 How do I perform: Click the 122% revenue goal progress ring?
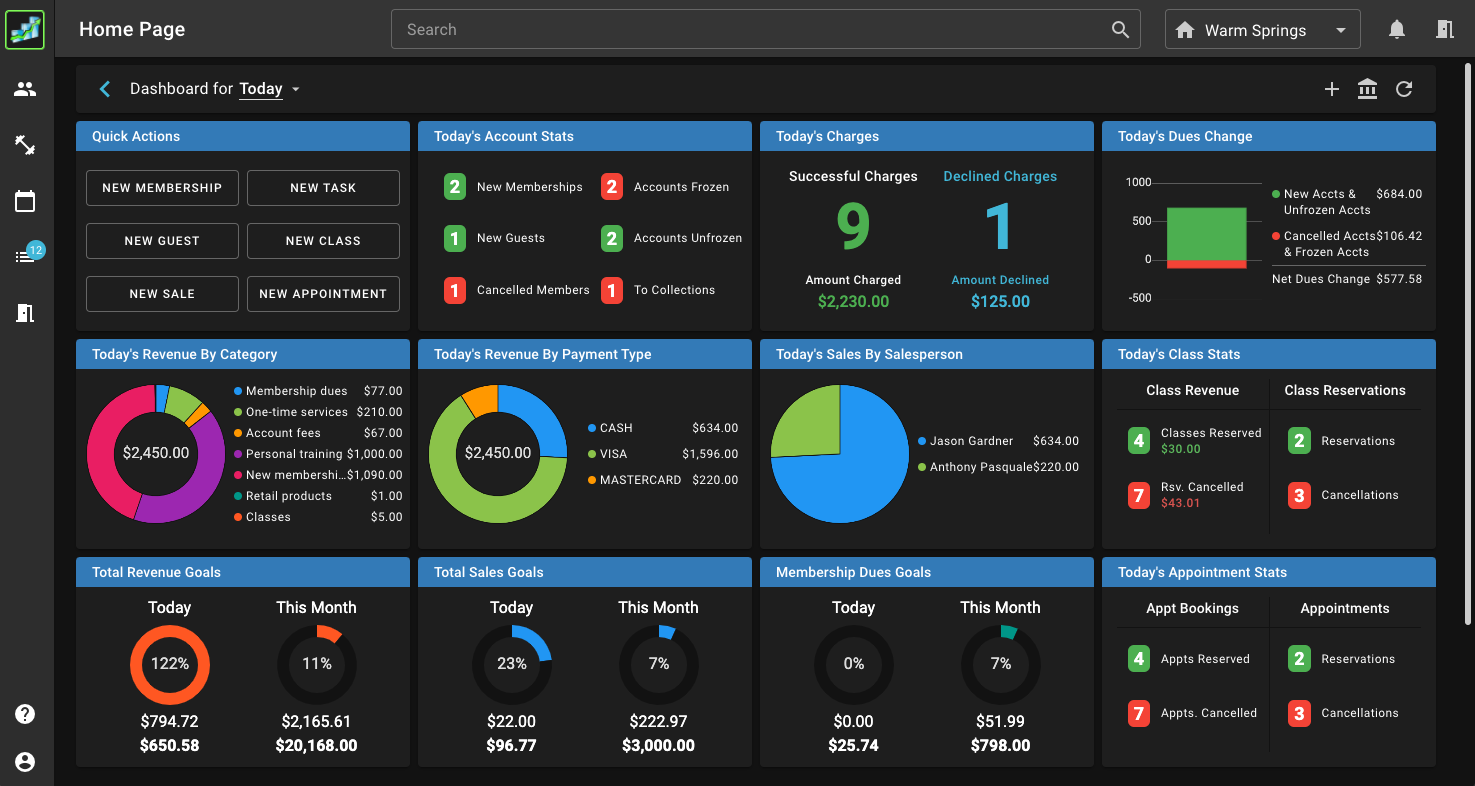(x=170, y=664)
